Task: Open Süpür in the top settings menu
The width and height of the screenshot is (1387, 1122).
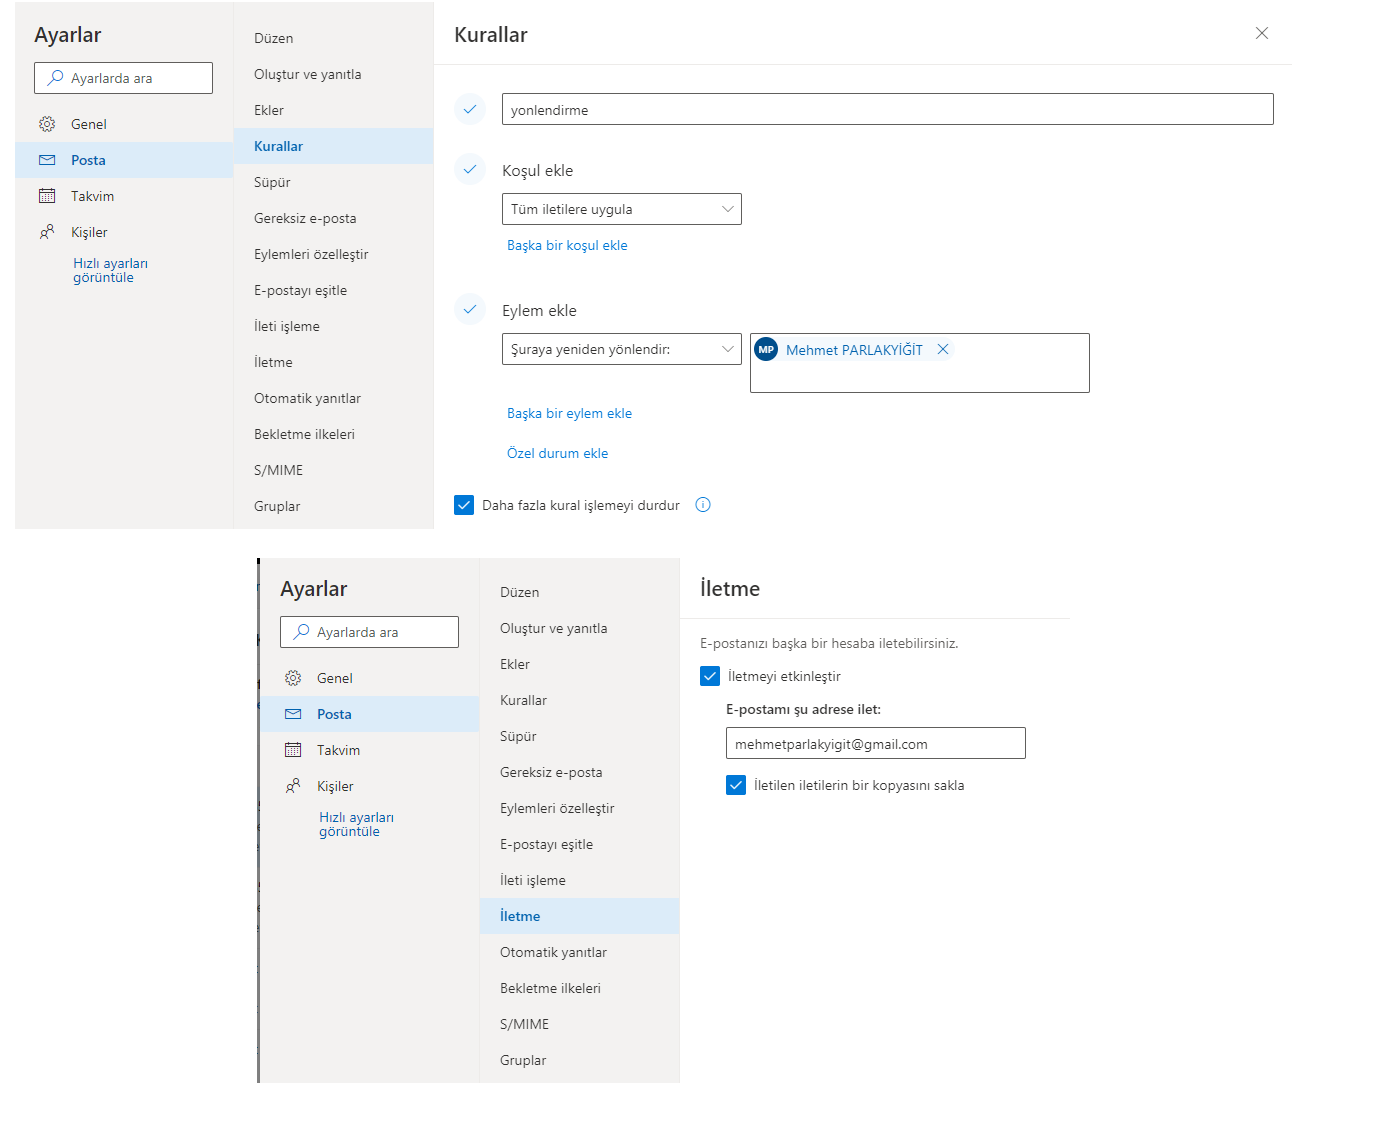Action: (x=334, y=182)
